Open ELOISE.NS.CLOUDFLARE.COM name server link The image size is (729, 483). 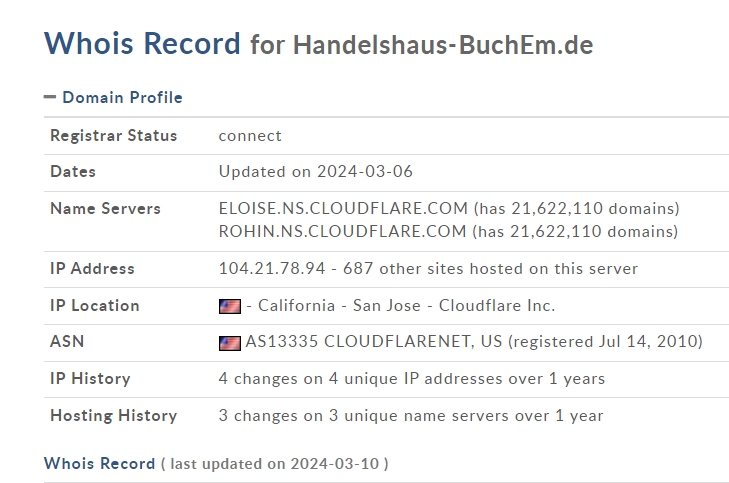[x=343, y=208]
